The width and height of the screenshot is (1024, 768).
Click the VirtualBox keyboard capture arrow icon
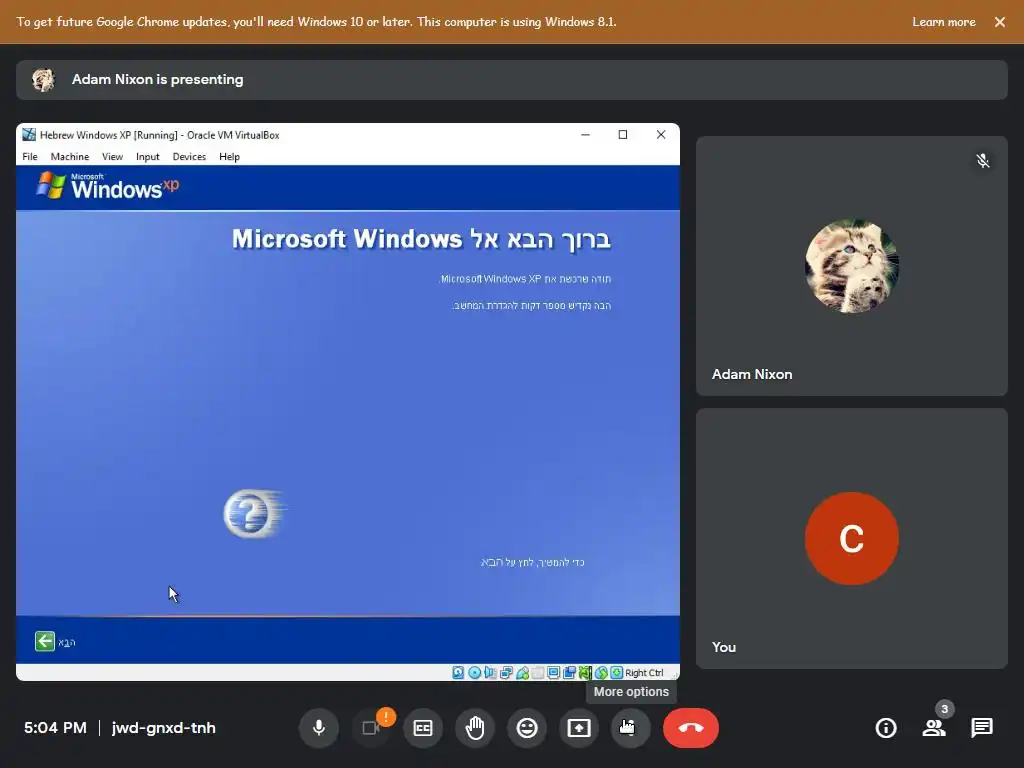pyautogui.click(x=616, y=673)
